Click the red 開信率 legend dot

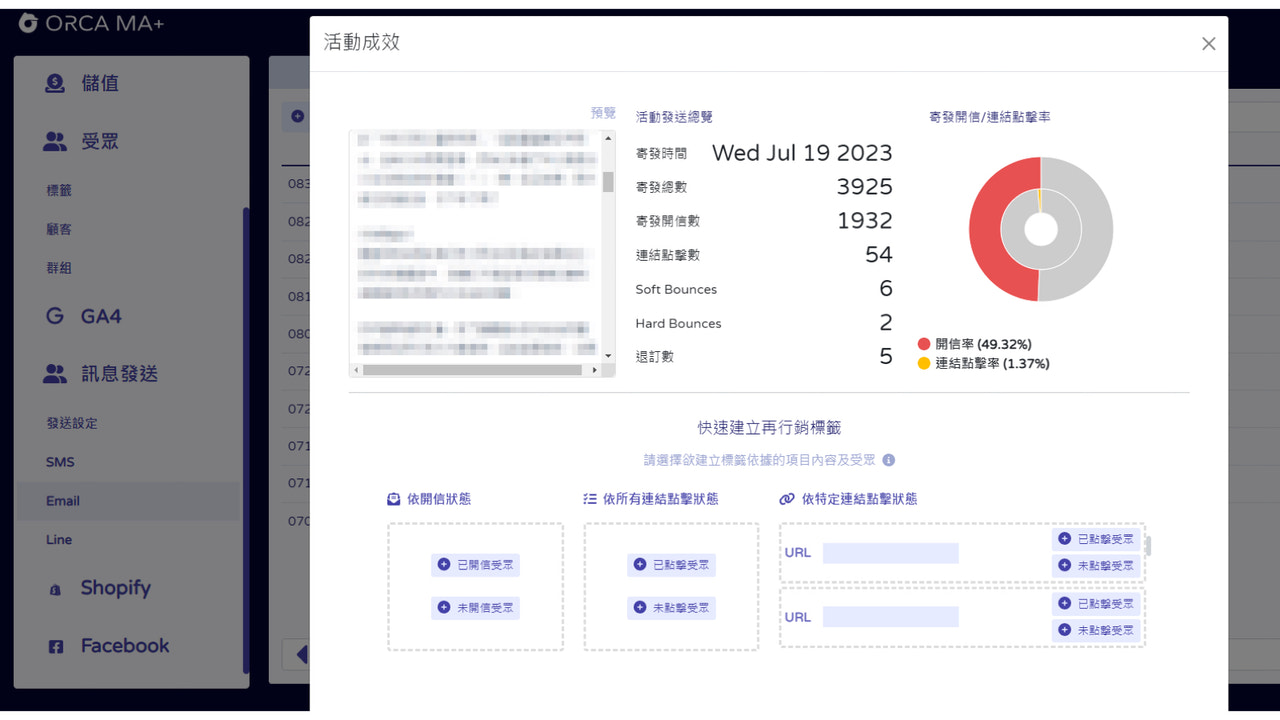(x=924, y=344)
